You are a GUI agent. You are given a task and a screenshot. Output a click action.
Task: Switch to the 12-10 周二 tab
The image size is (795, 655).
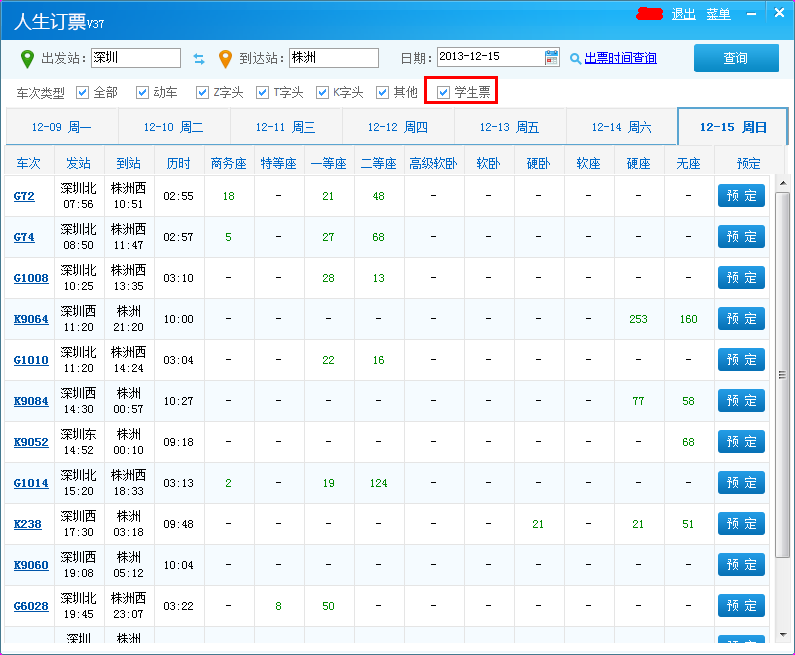[174, 127]
